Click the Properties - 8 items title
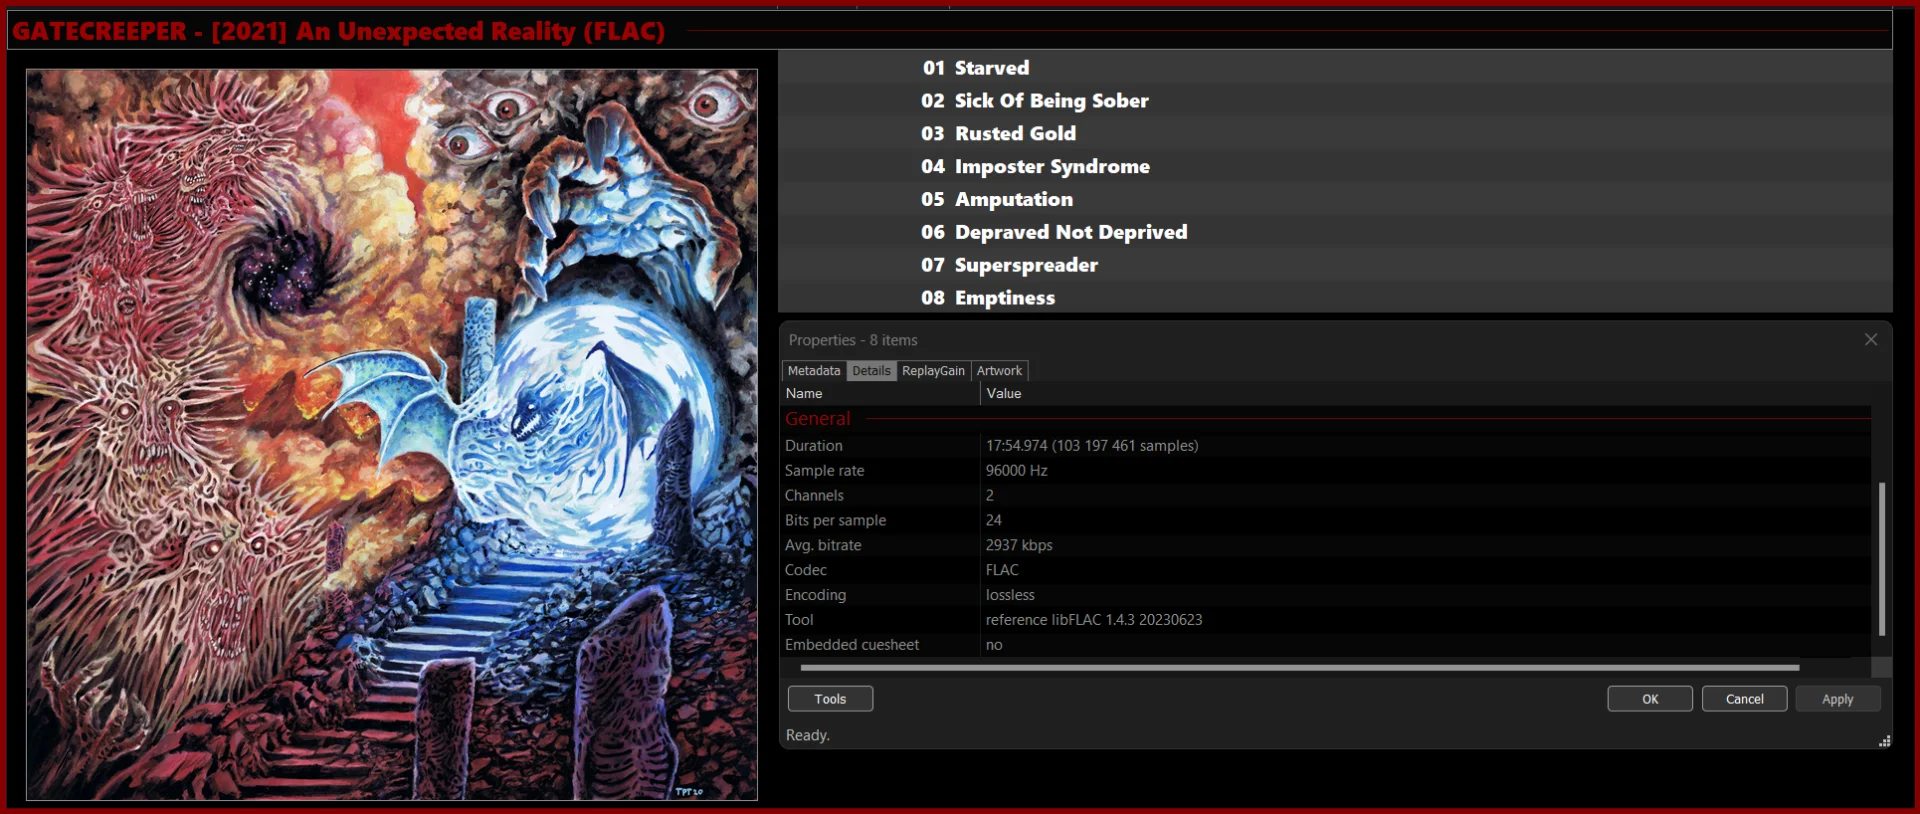This screenshot has width=1920, height=814. pyautogui.click(x=853, y=340)
